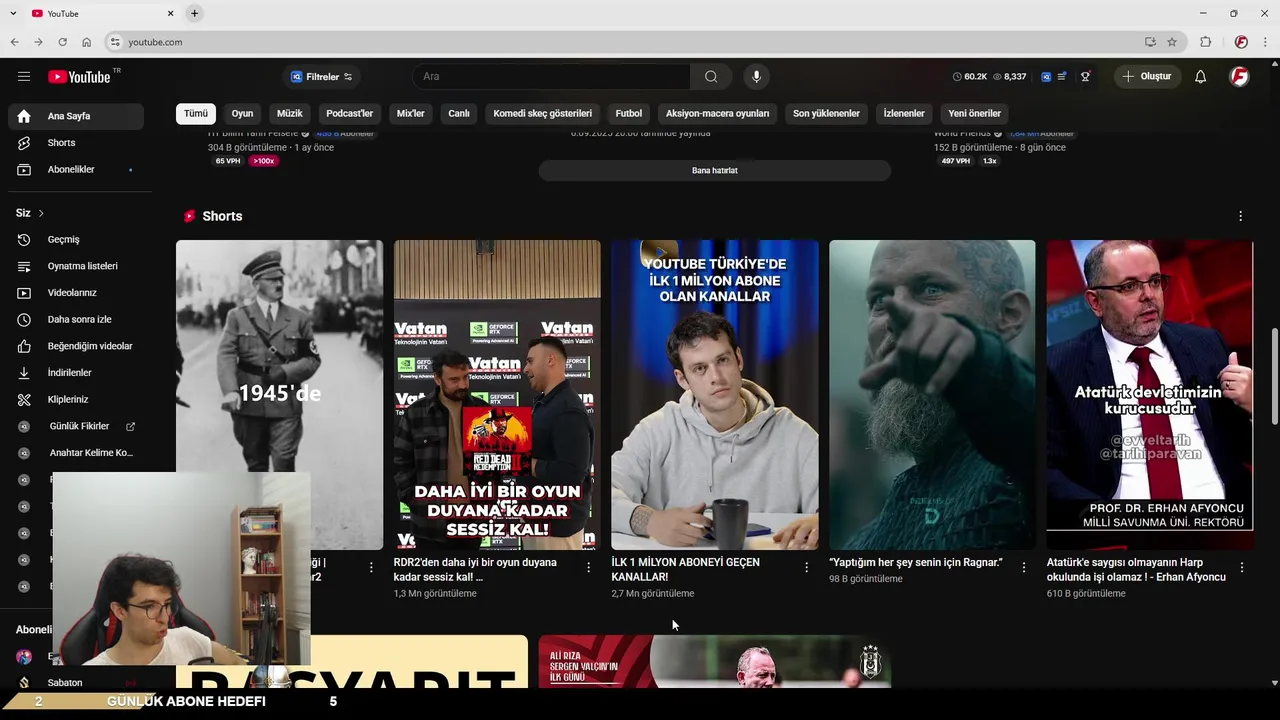The image size is (1280, 720).
Task: Select the Mix'ler chip
Action: [x=411, y=113]
